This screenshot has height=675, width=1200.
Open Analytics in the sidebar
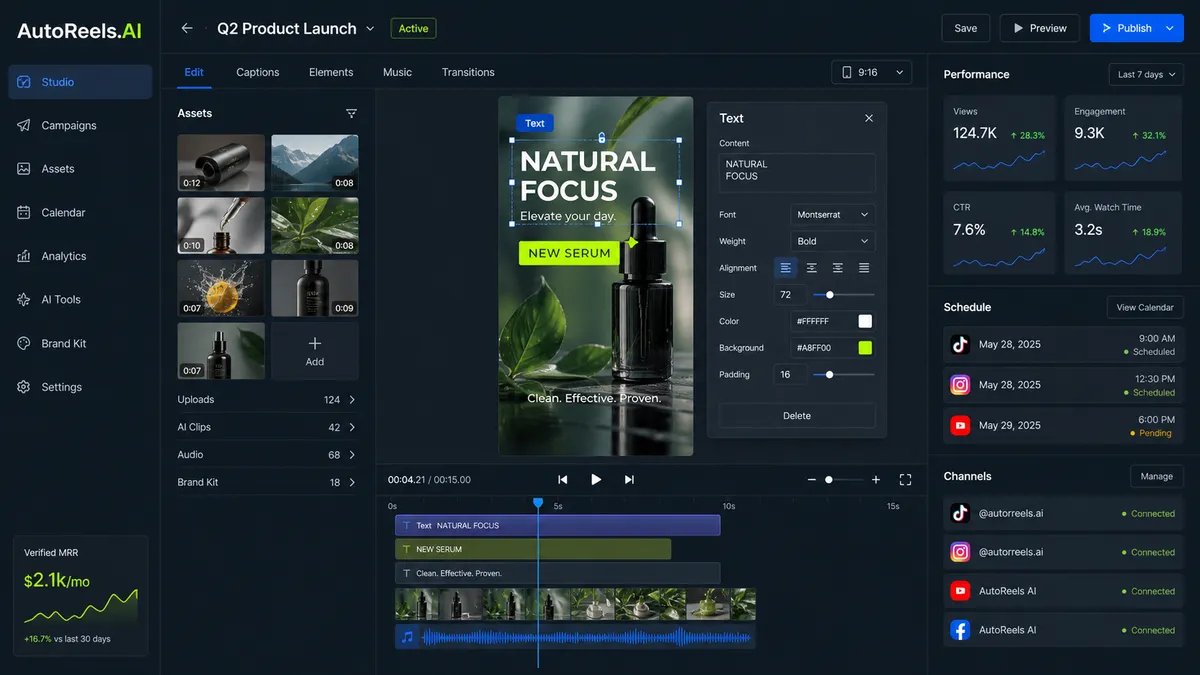(x=80, y=256)
